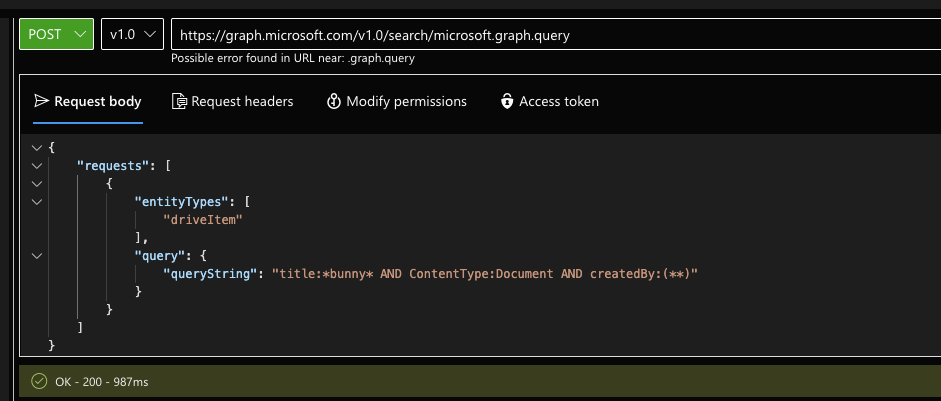
Task: Click the Access token lock icon
Action: (x=507, y=101)
